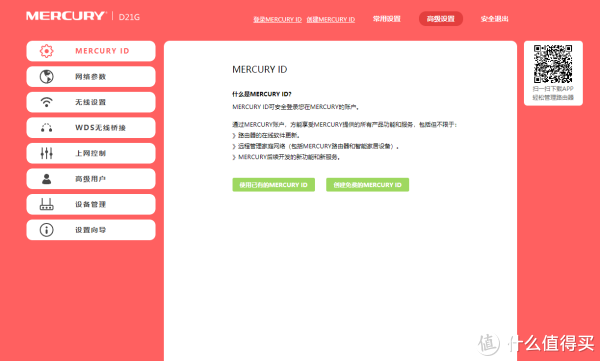Click the 什么是MERCURY ID? heading
The image size is (600, 361).
pyautogui.click(x=262, y=94)
